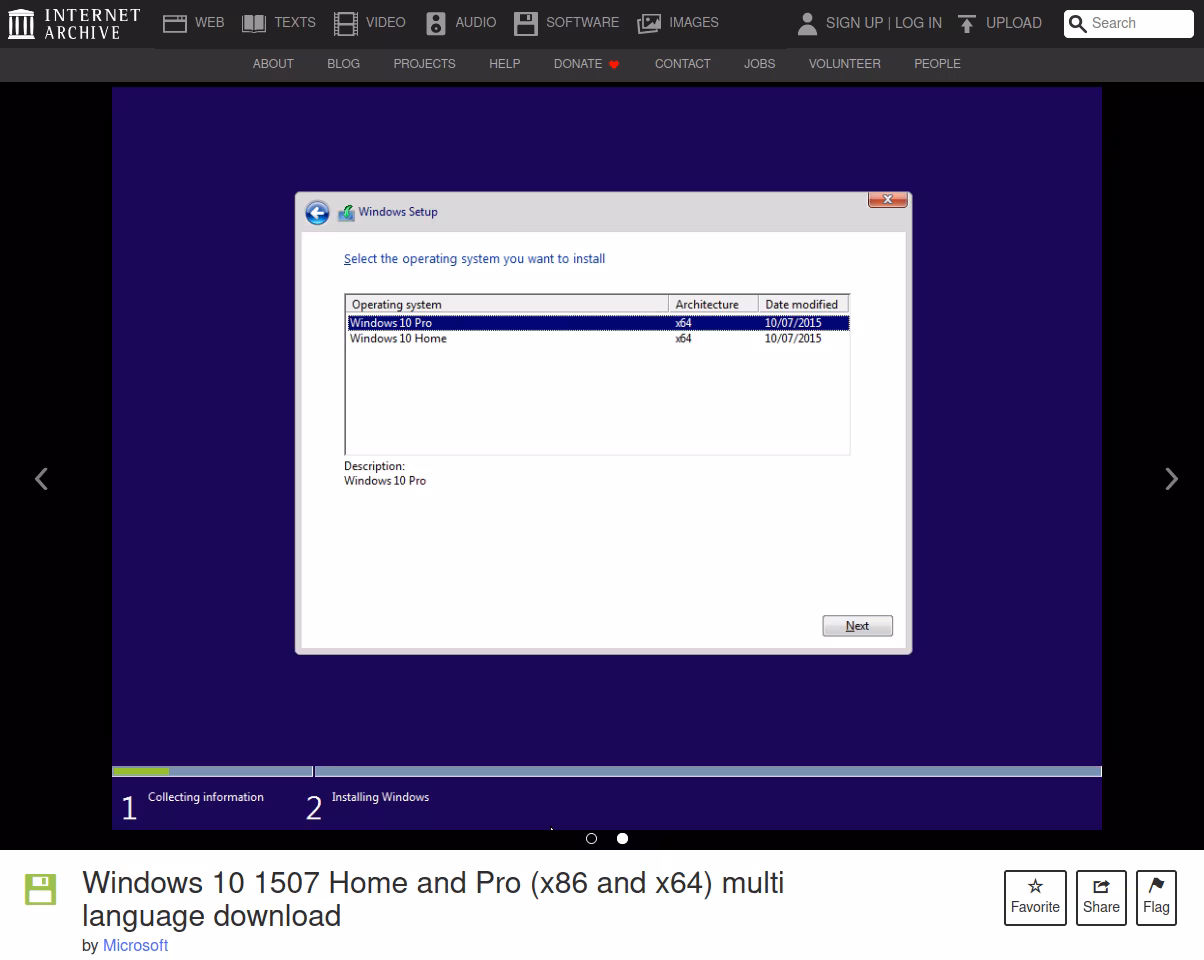Click the Windows Setup screenshot image

(x=607, y=458)
